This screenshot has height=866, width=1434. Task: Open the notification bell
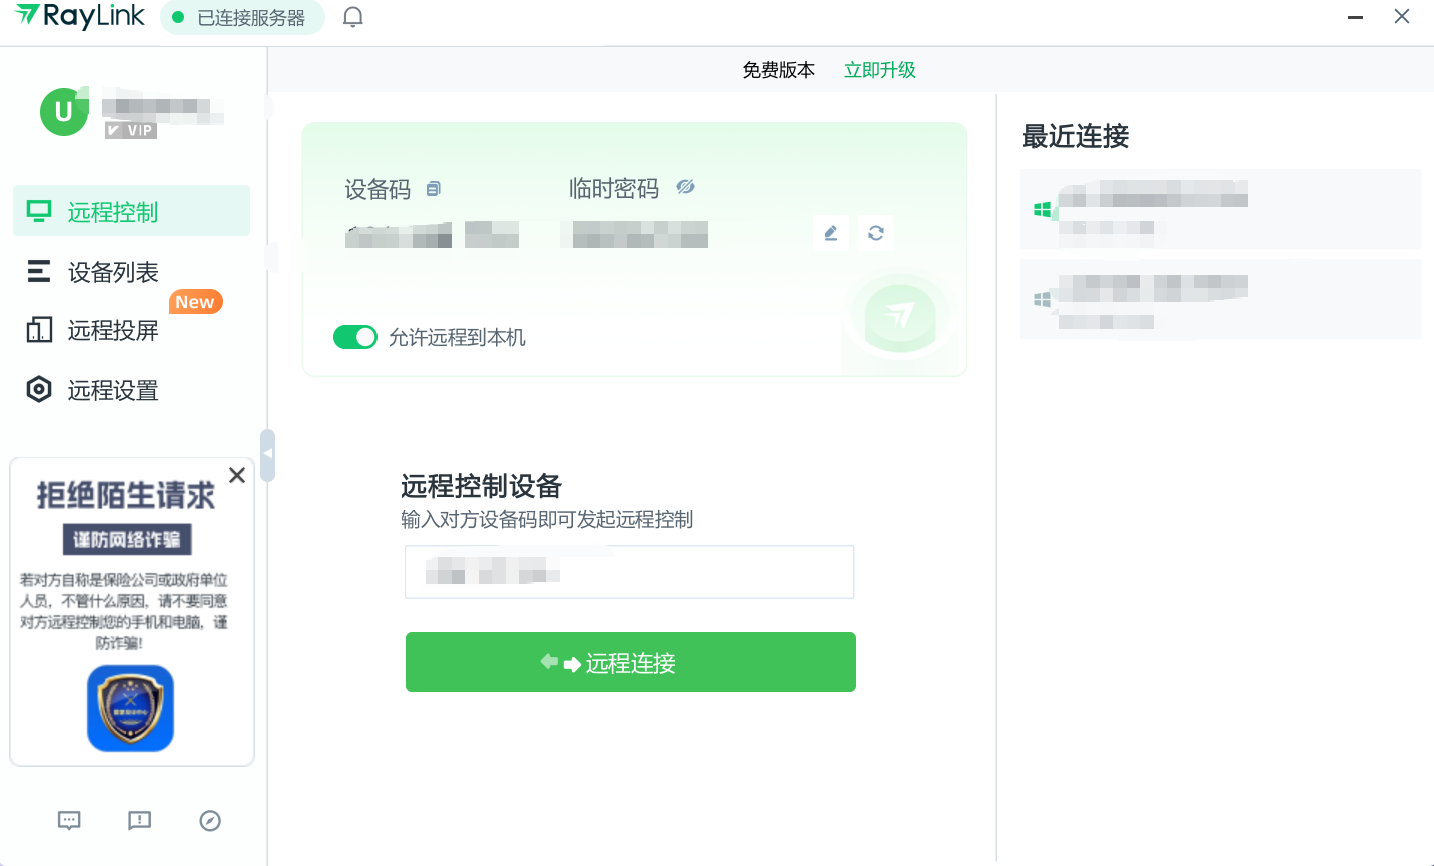point(352,17)
